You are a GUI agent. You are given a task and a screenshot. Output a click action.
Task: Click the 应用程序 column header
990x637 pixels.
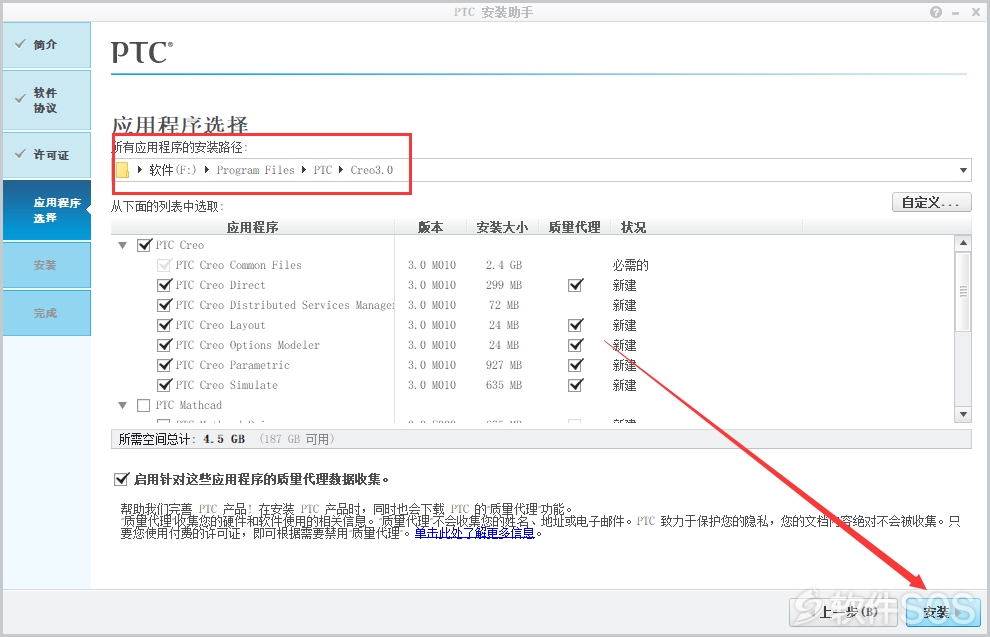click(x=253, y=227)
